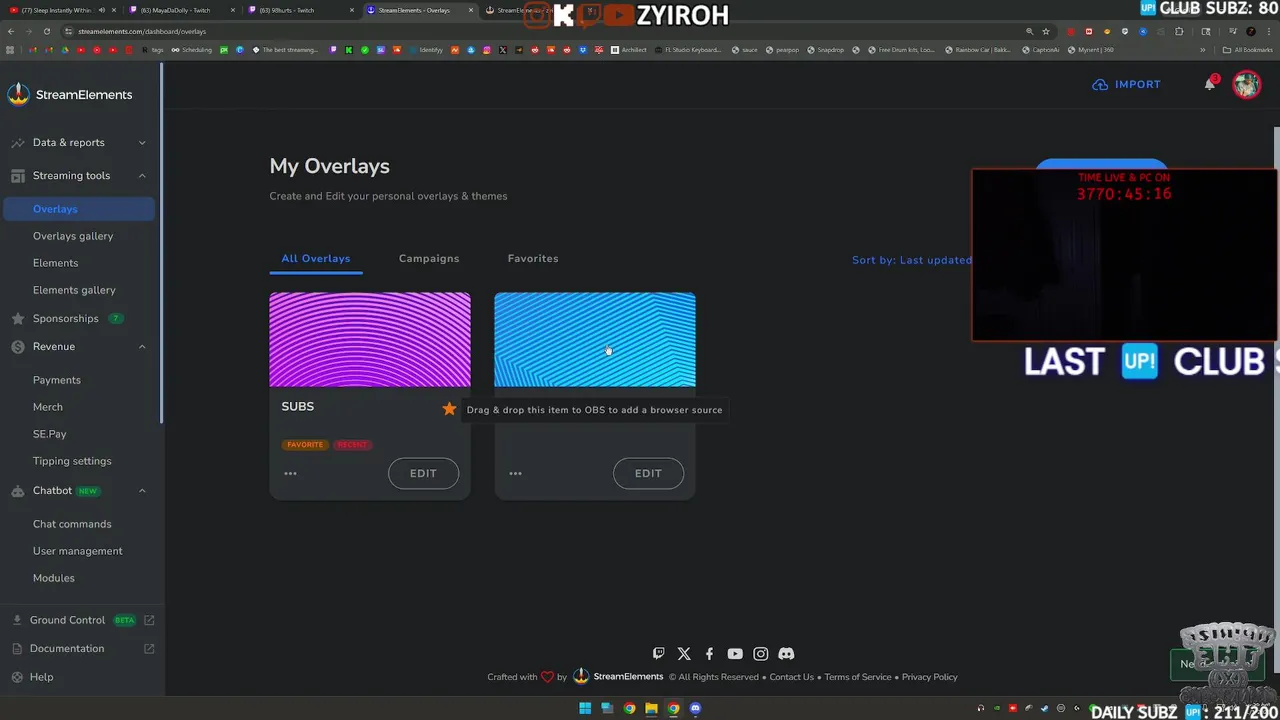Screen dimensions: 1280x720
Task: Click the StreamElements logo in the sidebar
Action: (x=70, y=95)
